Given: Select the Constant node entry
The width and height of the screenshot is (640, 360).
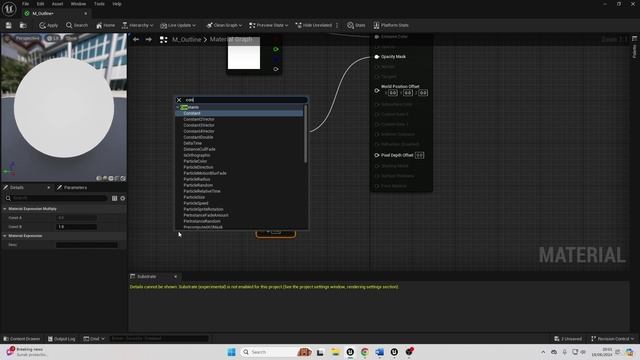Looking at the screenshot, I should tap(239, 113).
